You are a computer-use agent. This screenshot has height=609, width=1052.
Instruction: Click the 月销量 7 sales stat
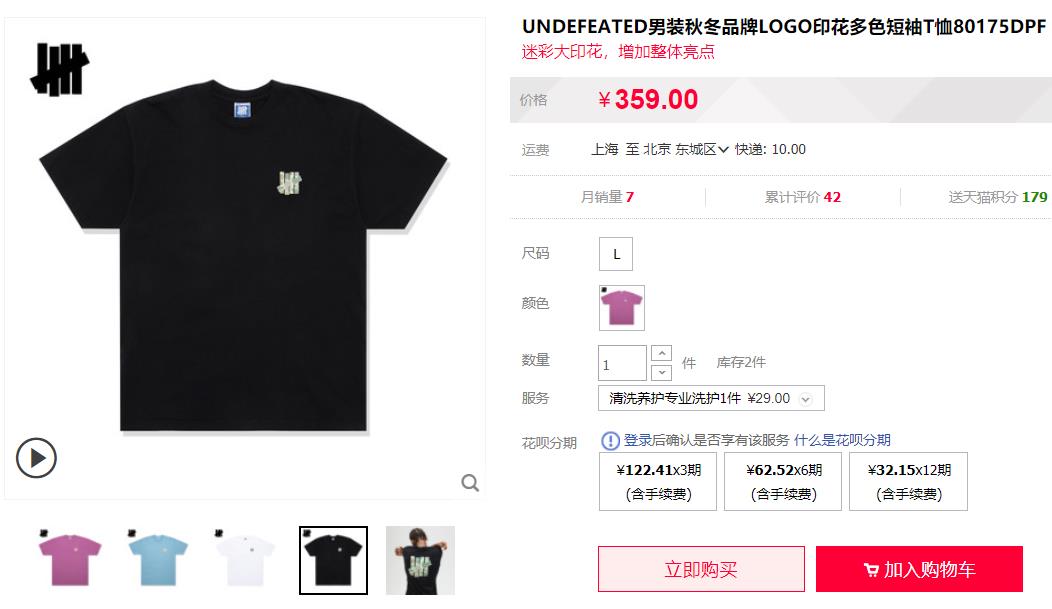607,197
